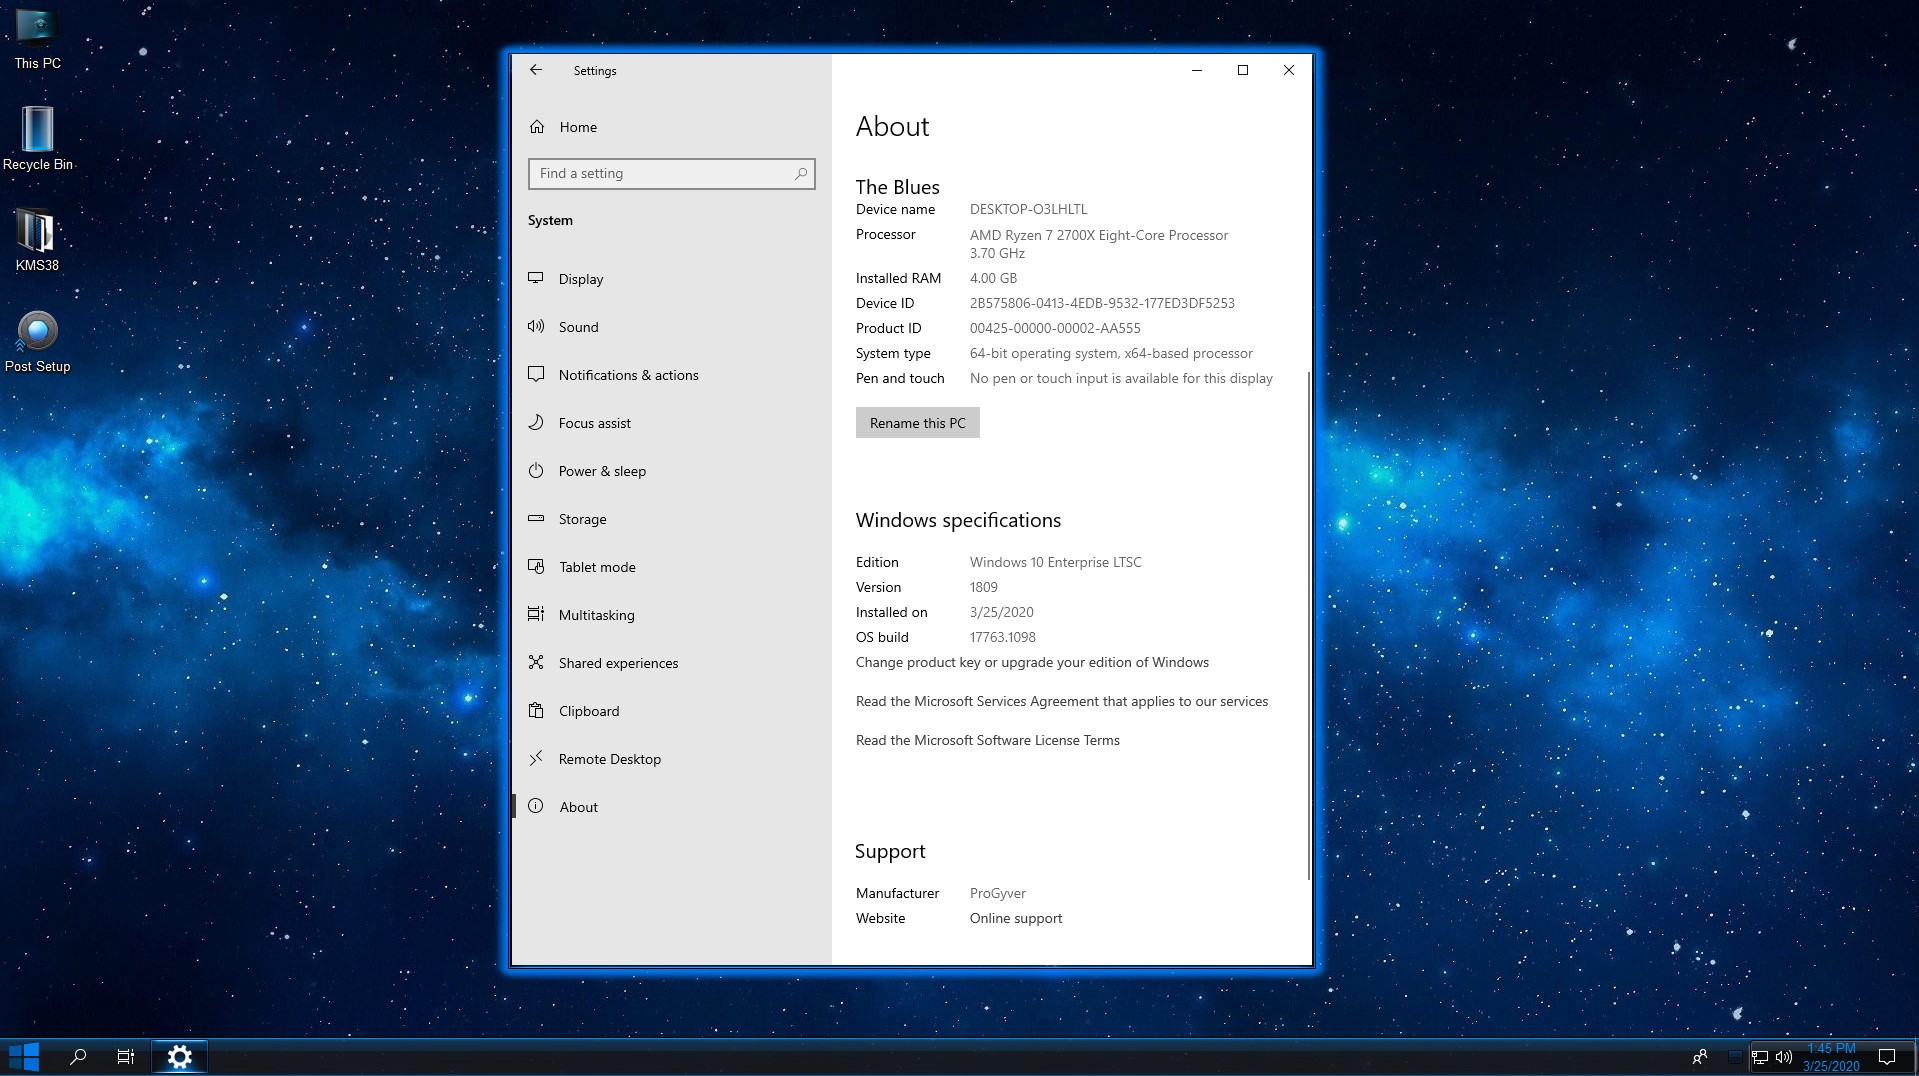Click the Display monitor icon
This screenshot has width=1919, height=1076.
536,278
